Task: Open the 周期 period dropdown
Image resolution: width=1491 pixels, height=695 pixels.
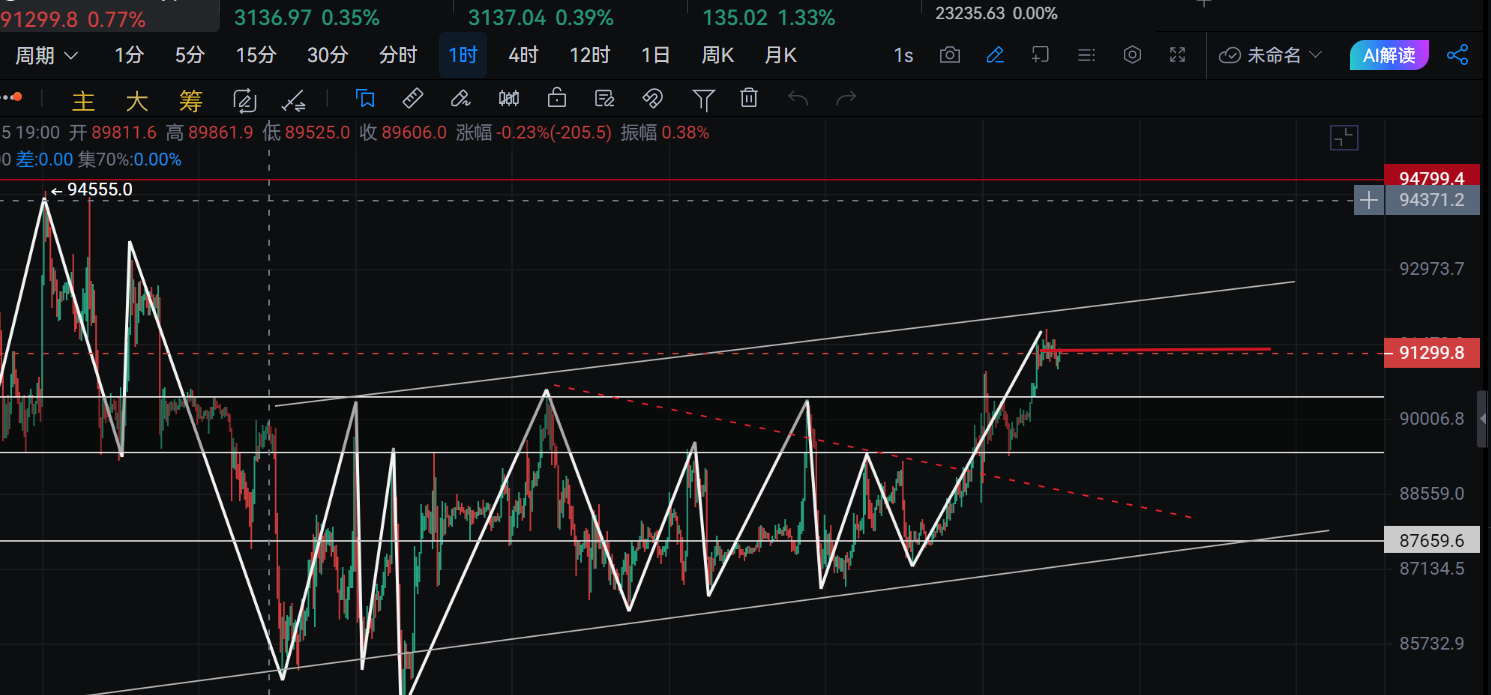Action: click(44, 55)
